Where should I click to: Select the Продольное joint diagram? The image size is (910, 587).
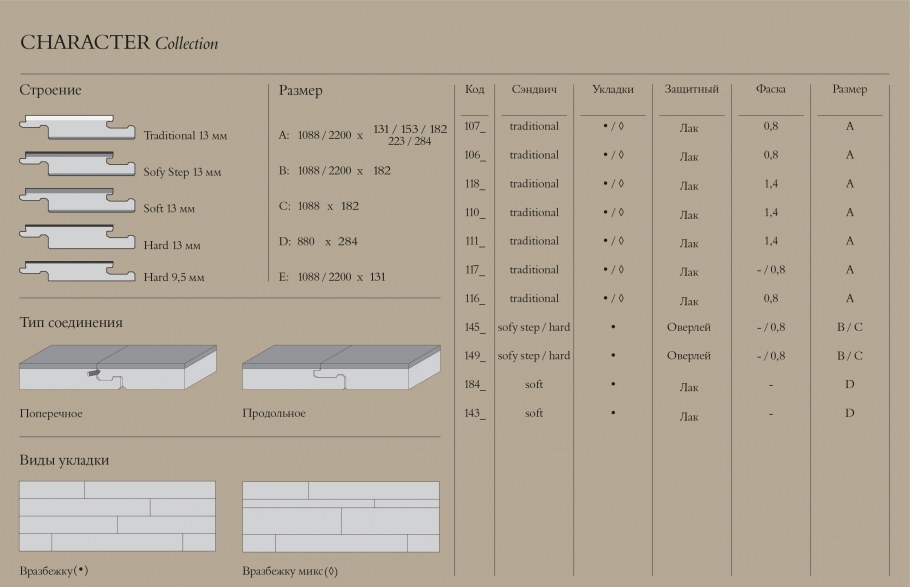340,368
